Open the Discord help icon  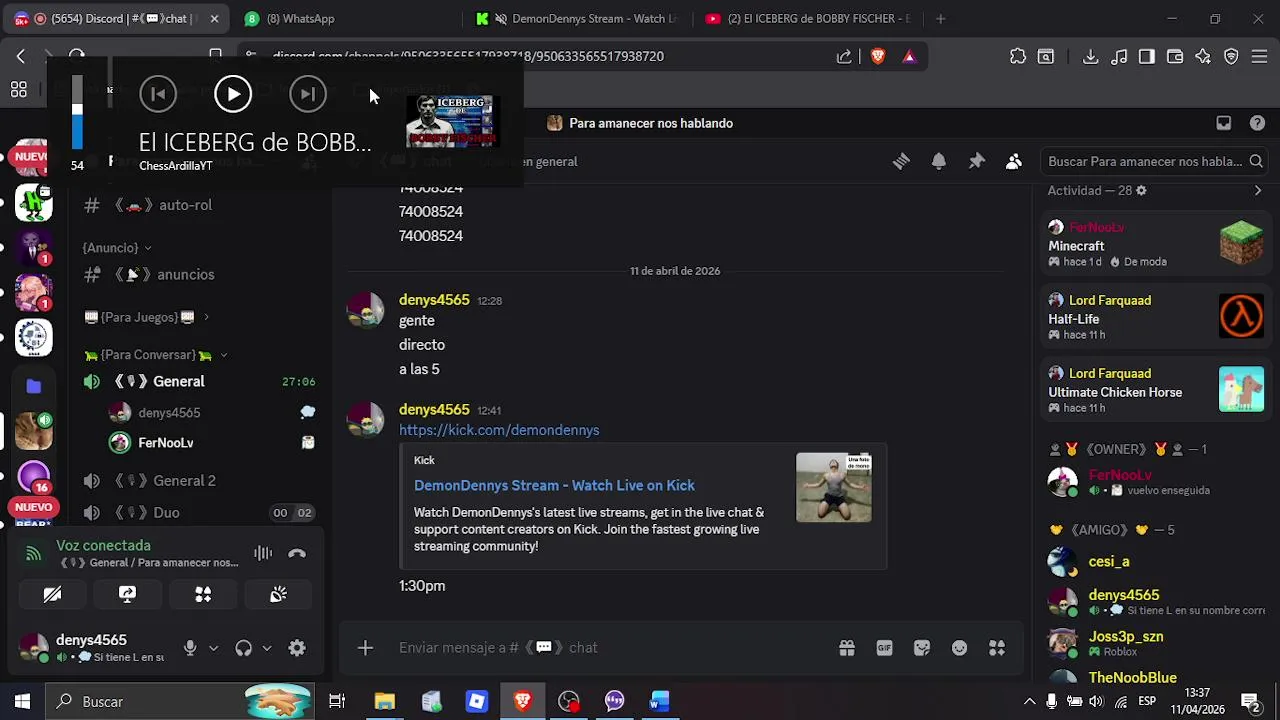pyautogui.click(x=1257, y=123)
